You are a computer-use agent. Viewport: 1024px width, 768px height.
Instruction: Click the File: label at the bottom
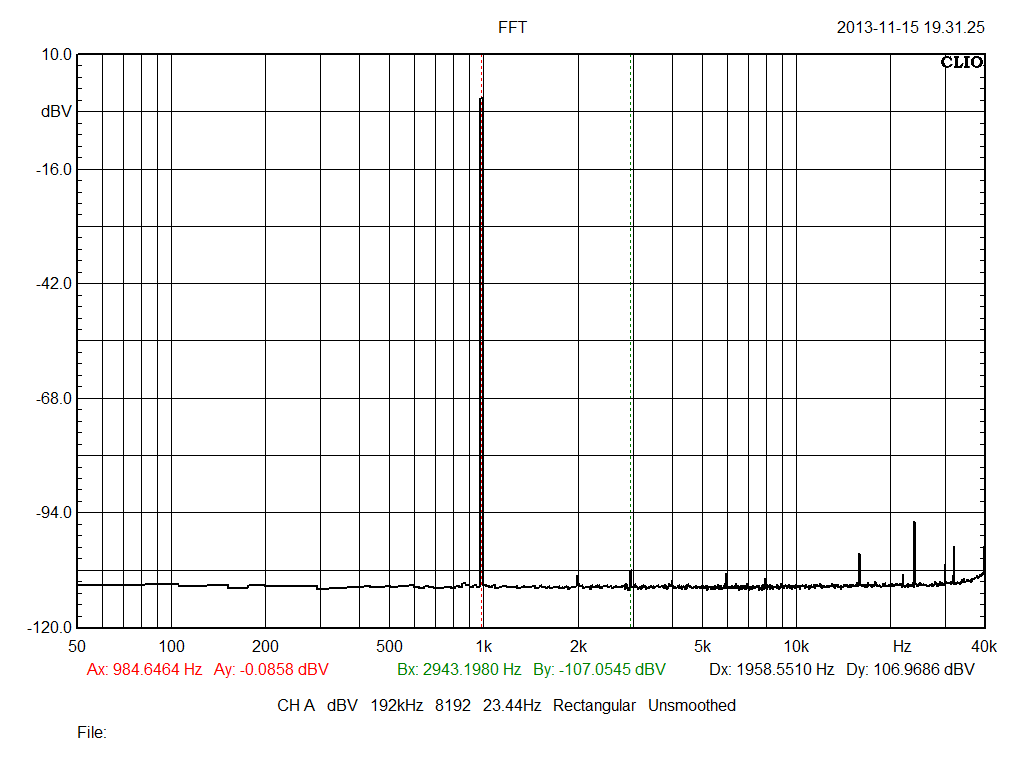[92, 733]
